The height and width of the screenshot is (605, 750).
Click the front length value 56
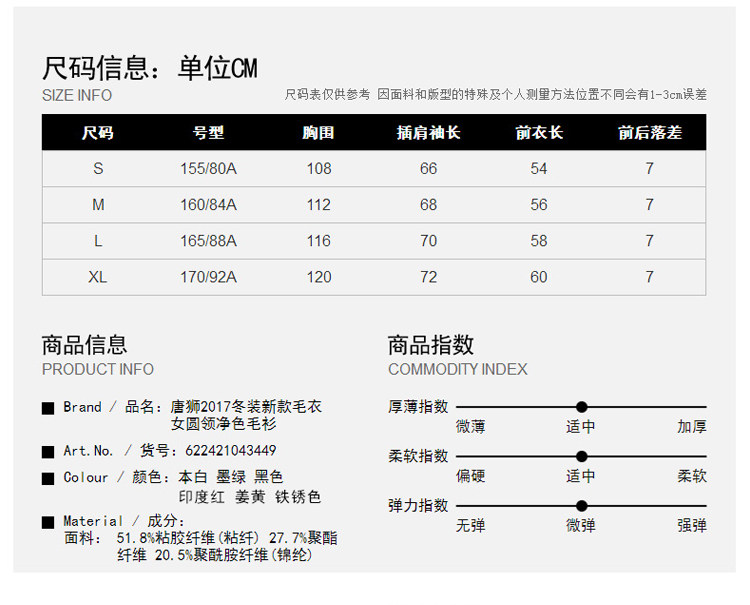[x=539, y=205]
